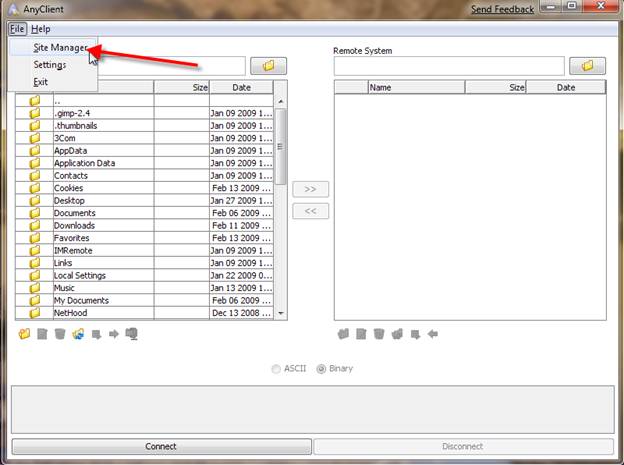This screenshot has width=624, height=465.
Task: Click the 'Jan 22 2009' date cell
Action: click(241, 275)
